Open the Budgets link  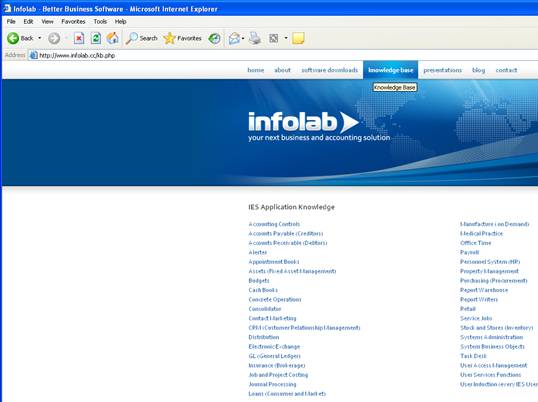point(259,281)
